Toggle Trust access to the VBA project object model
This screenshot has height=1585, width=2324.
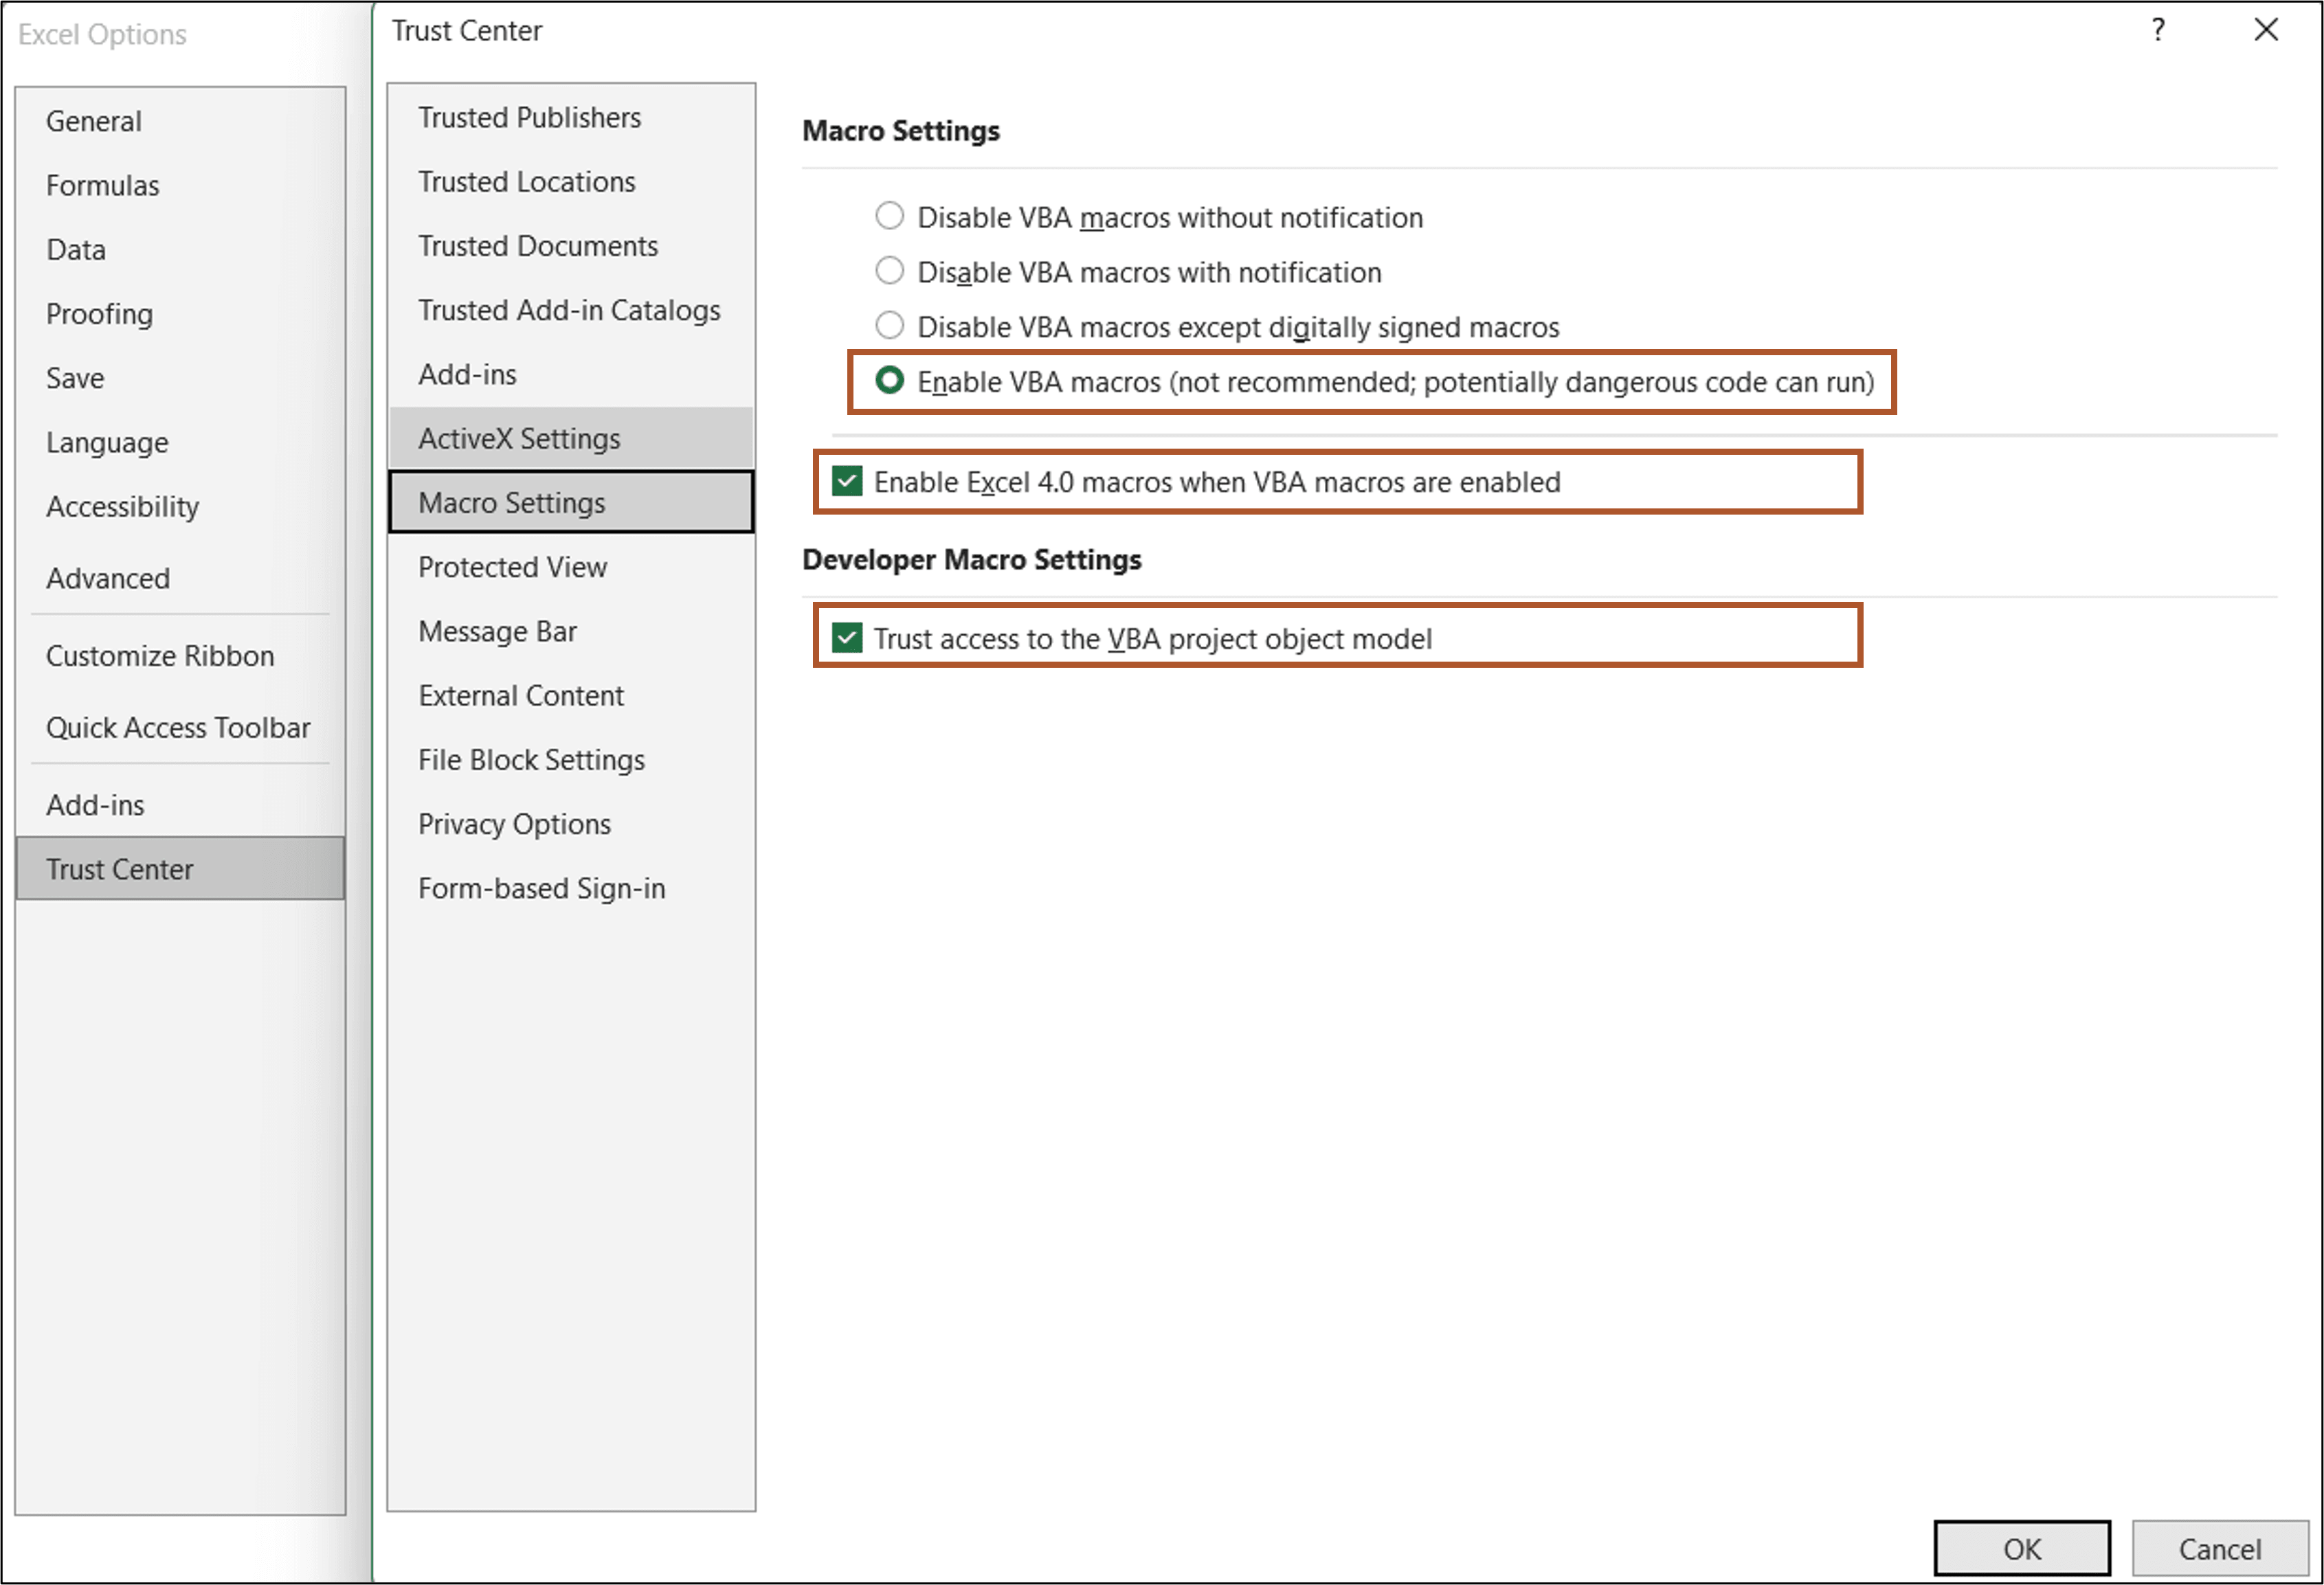click(848, 638)
